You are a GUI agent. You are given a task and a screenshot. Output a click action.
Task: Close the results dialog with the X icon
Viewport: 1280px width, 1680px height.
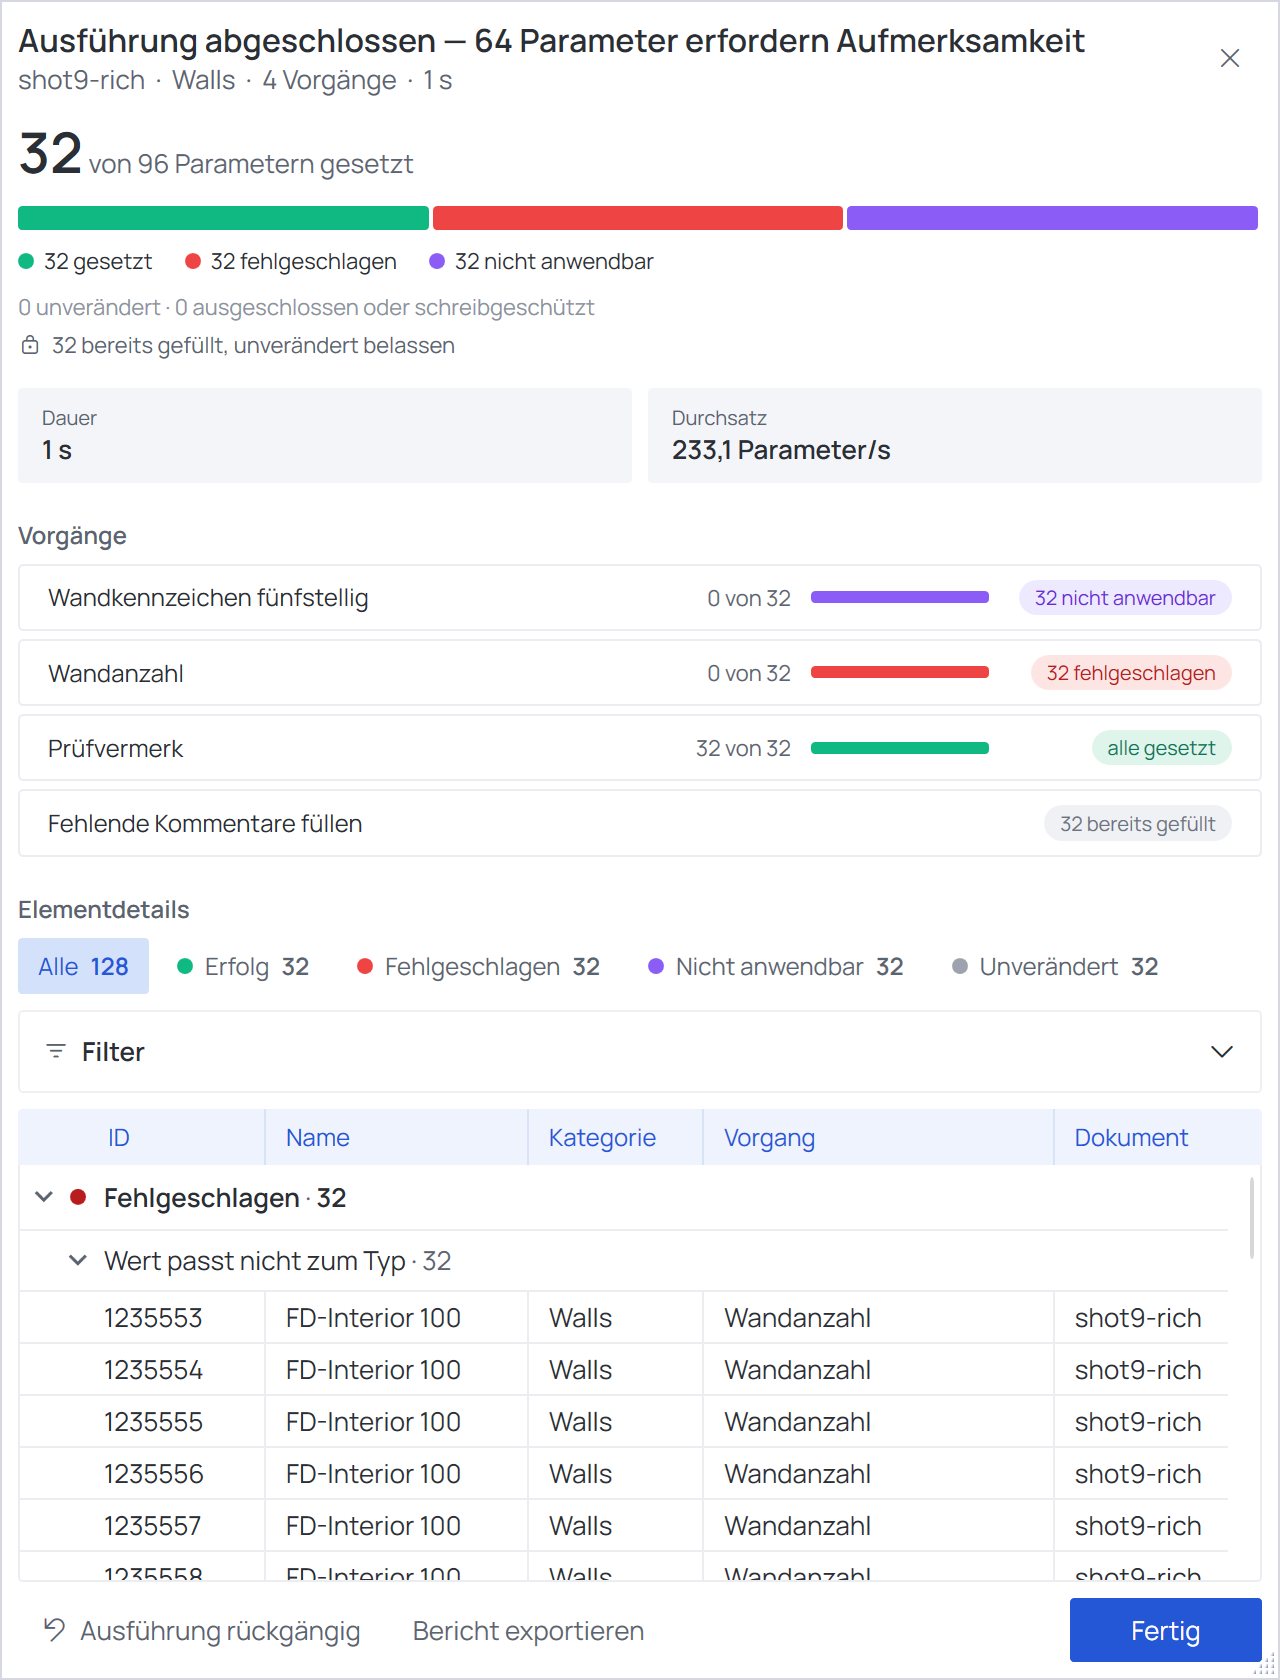click(1230, 58)
